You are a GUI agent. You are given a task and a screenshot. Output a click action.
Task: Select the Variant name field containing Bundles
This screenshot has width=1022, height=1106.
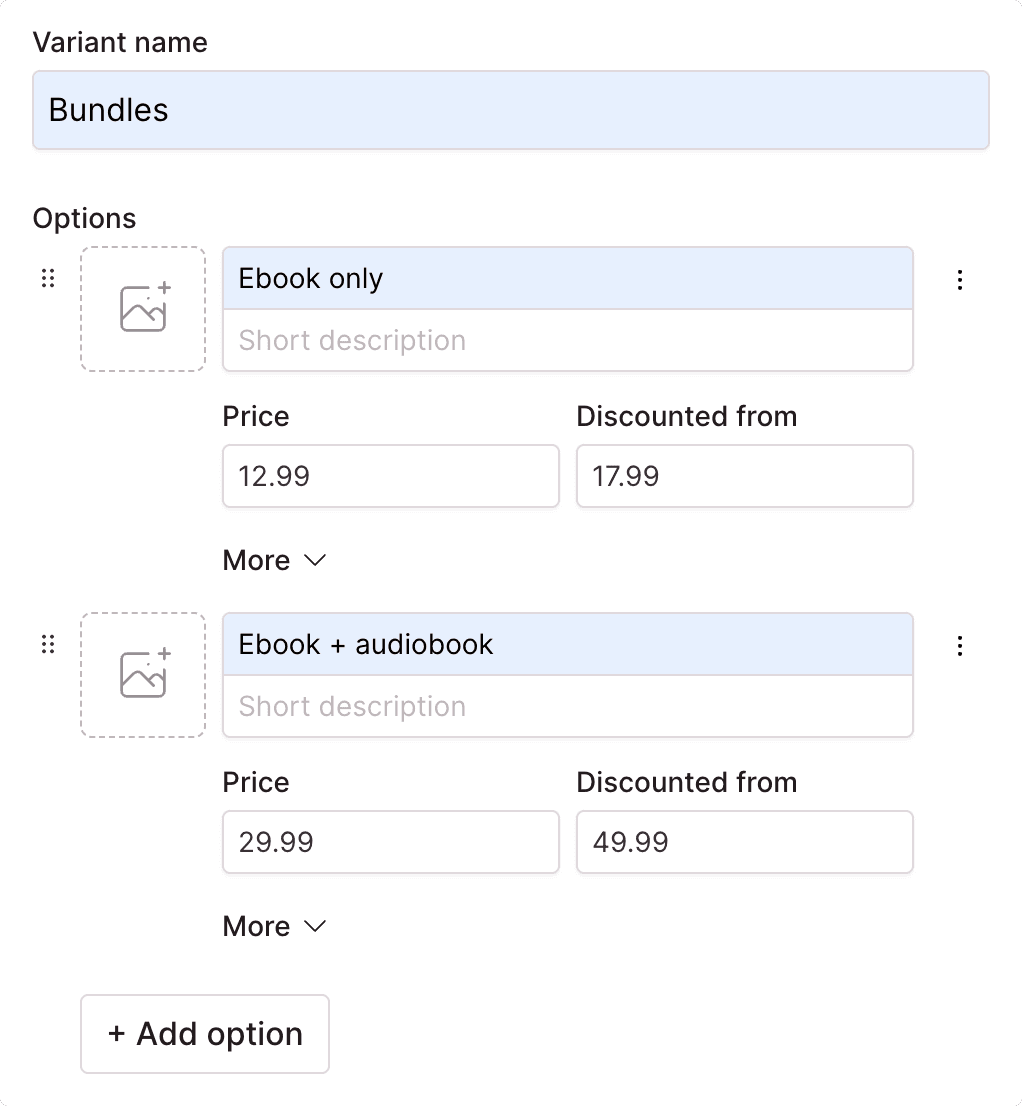click(x=510, y=110)
